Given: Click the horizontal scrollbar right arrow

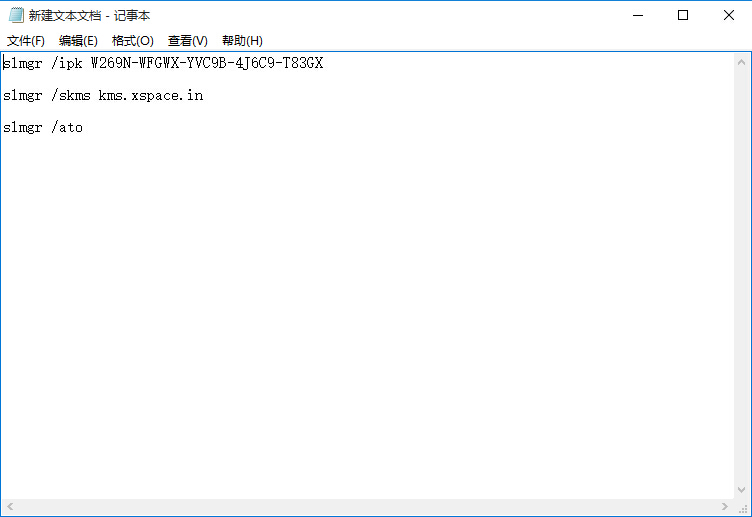Looking at the screenshot, I should point(725,506).
